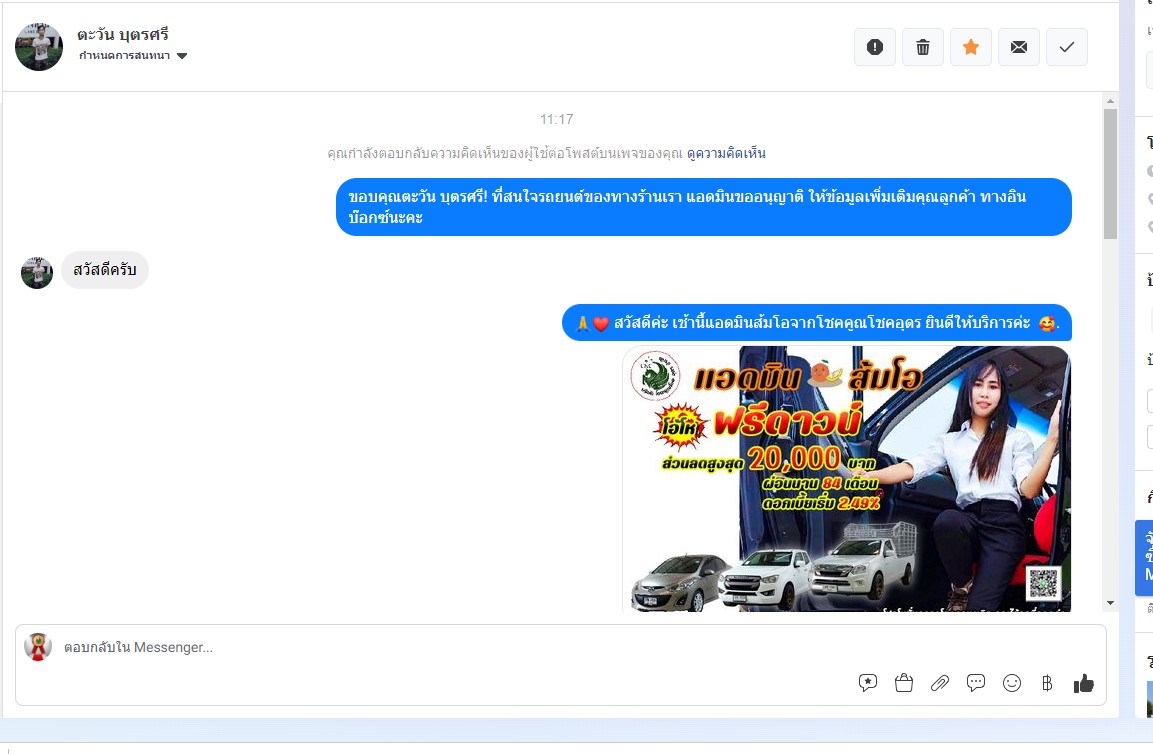Screen dimensions: 1153x754
Task: Open ตะวัน บุตรศรี profile picture in header
Action: click(39, 47)
